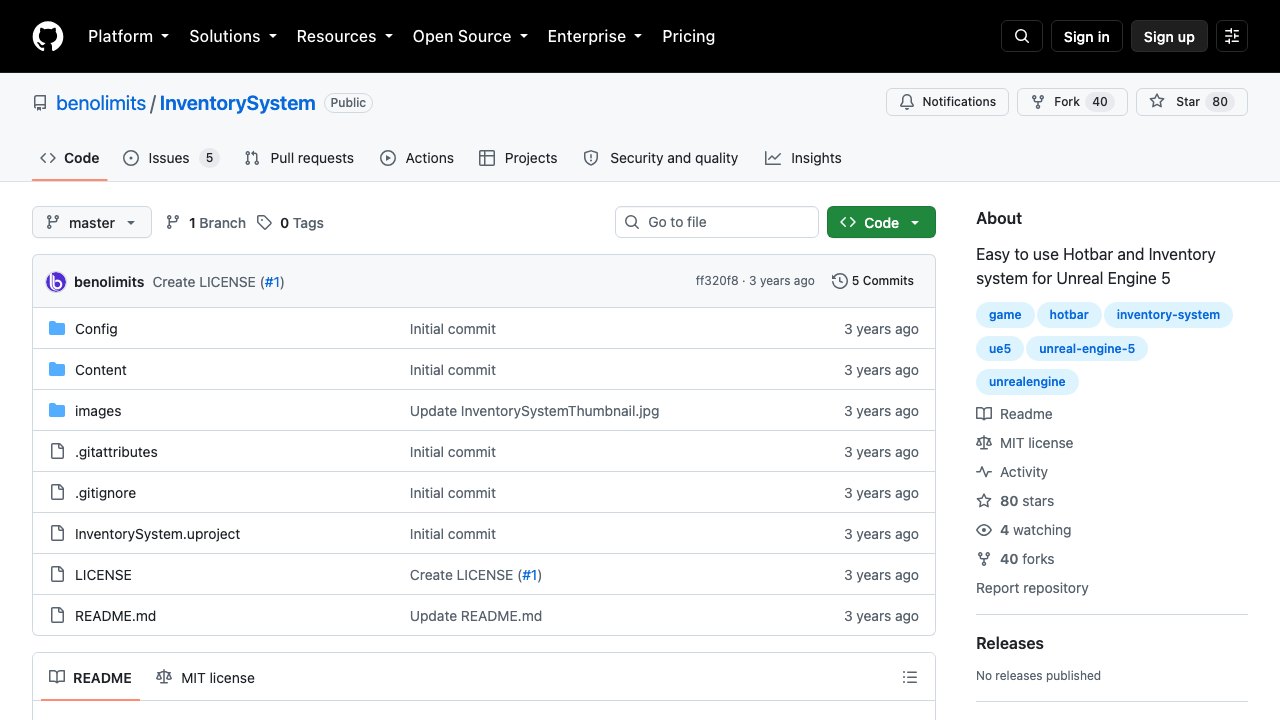Screen dimensions: 1280x720
Task: Switch to the Actions tab
Action: pyautogui.click(x=417, y=158)
